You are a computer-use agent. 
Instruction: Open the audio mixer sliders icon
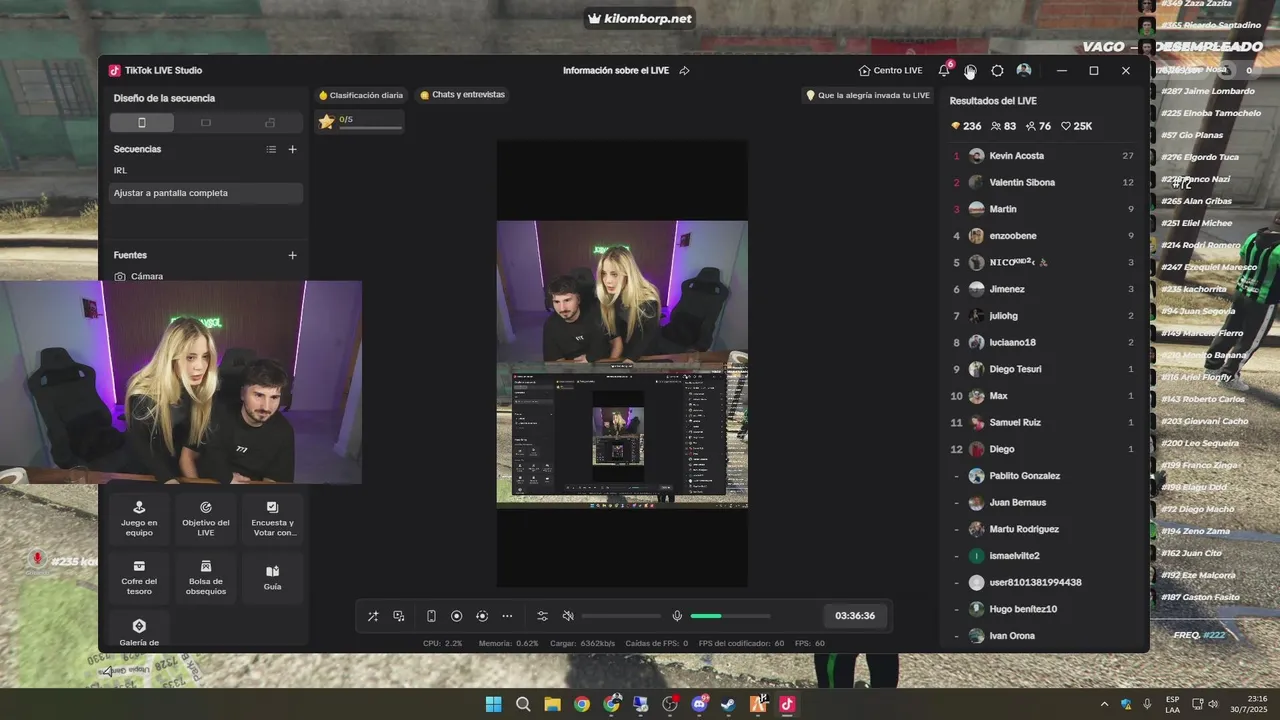(543, 616)
